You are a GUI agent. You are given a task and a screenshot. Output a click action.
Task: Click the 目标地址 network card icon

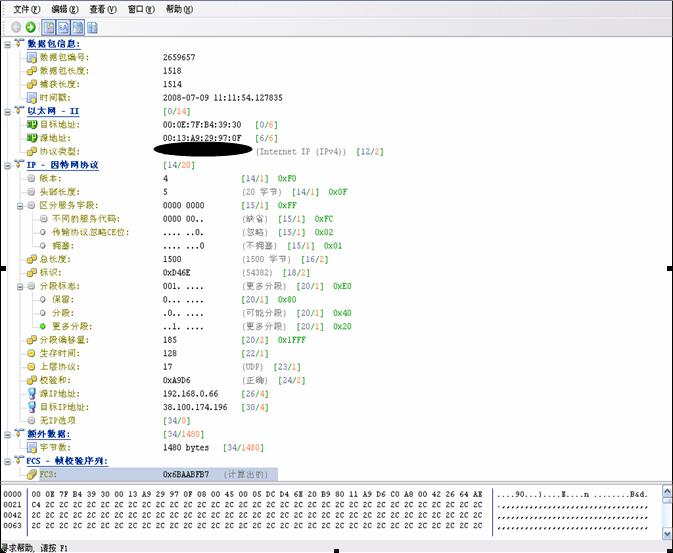point(31,124)
